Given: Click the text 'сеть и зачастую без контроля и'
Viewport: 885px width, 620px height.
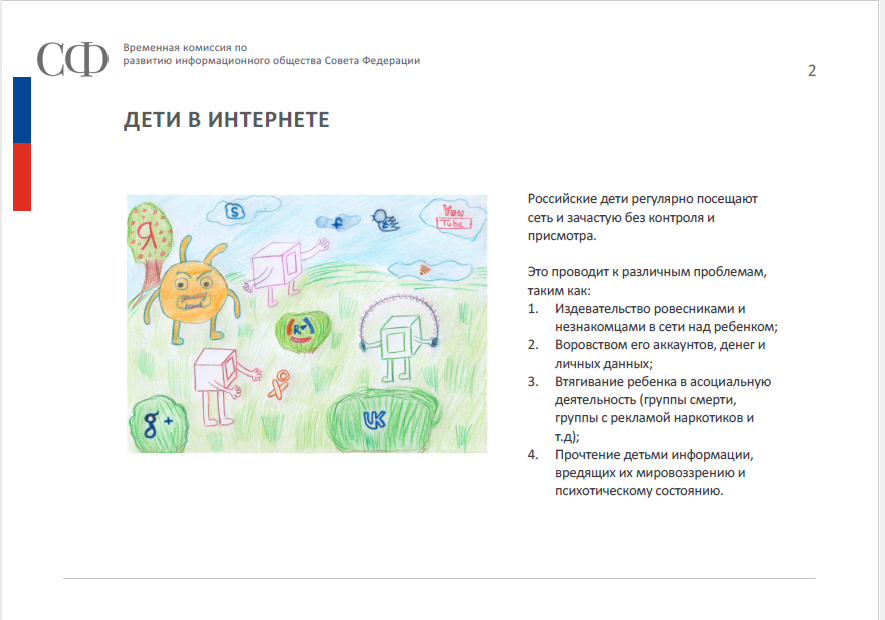Looking at the screenshot, I should coord(621,218).
